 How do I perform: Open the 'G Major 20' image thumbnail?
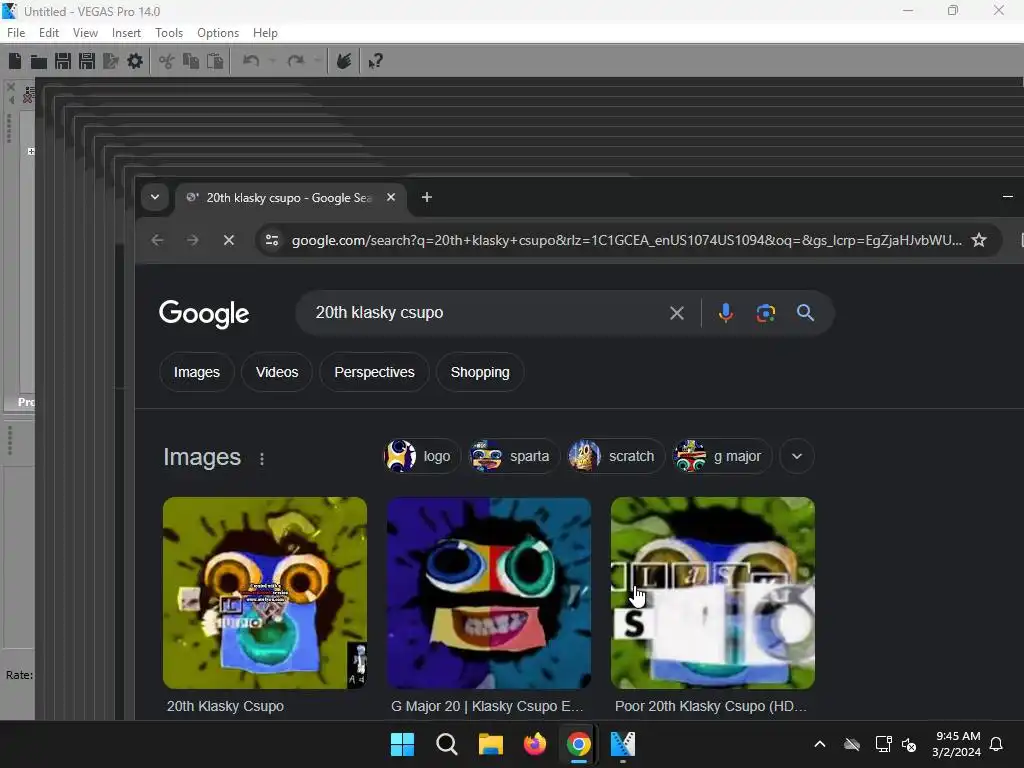(x=488, y=593)
